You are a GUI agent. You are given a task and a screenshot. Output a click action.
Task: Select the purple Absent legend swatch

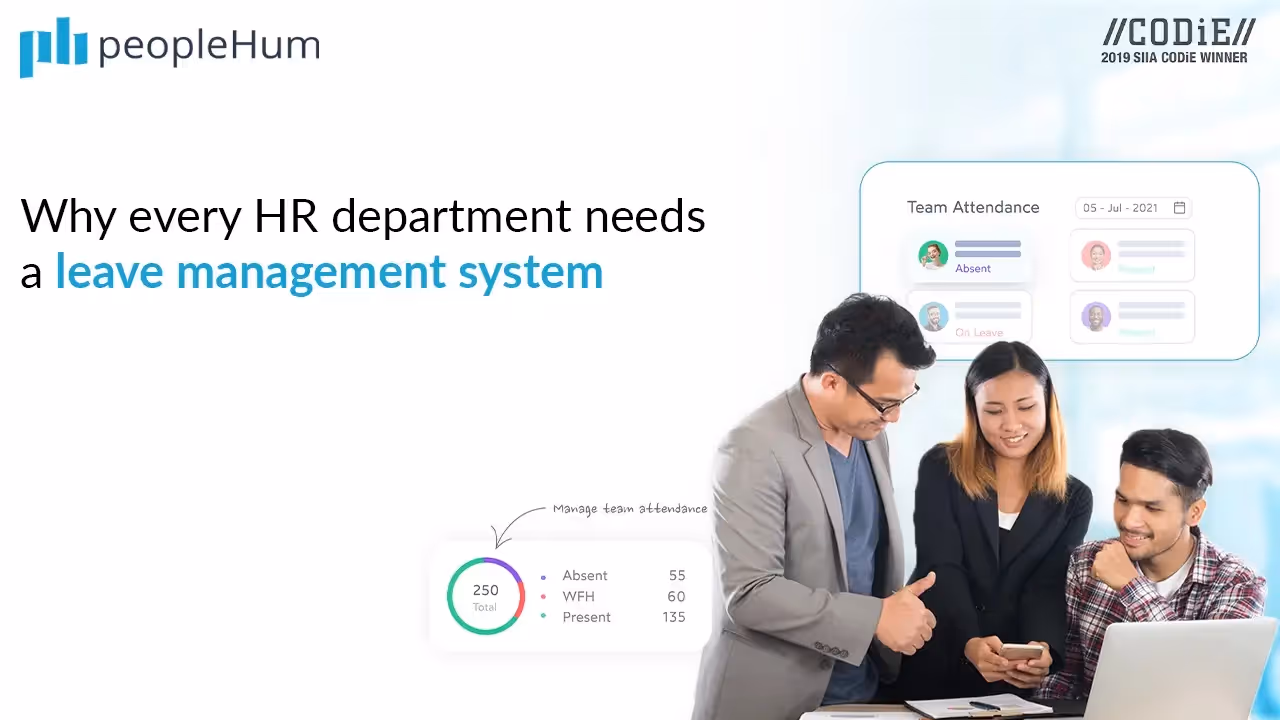coord(543,576)
